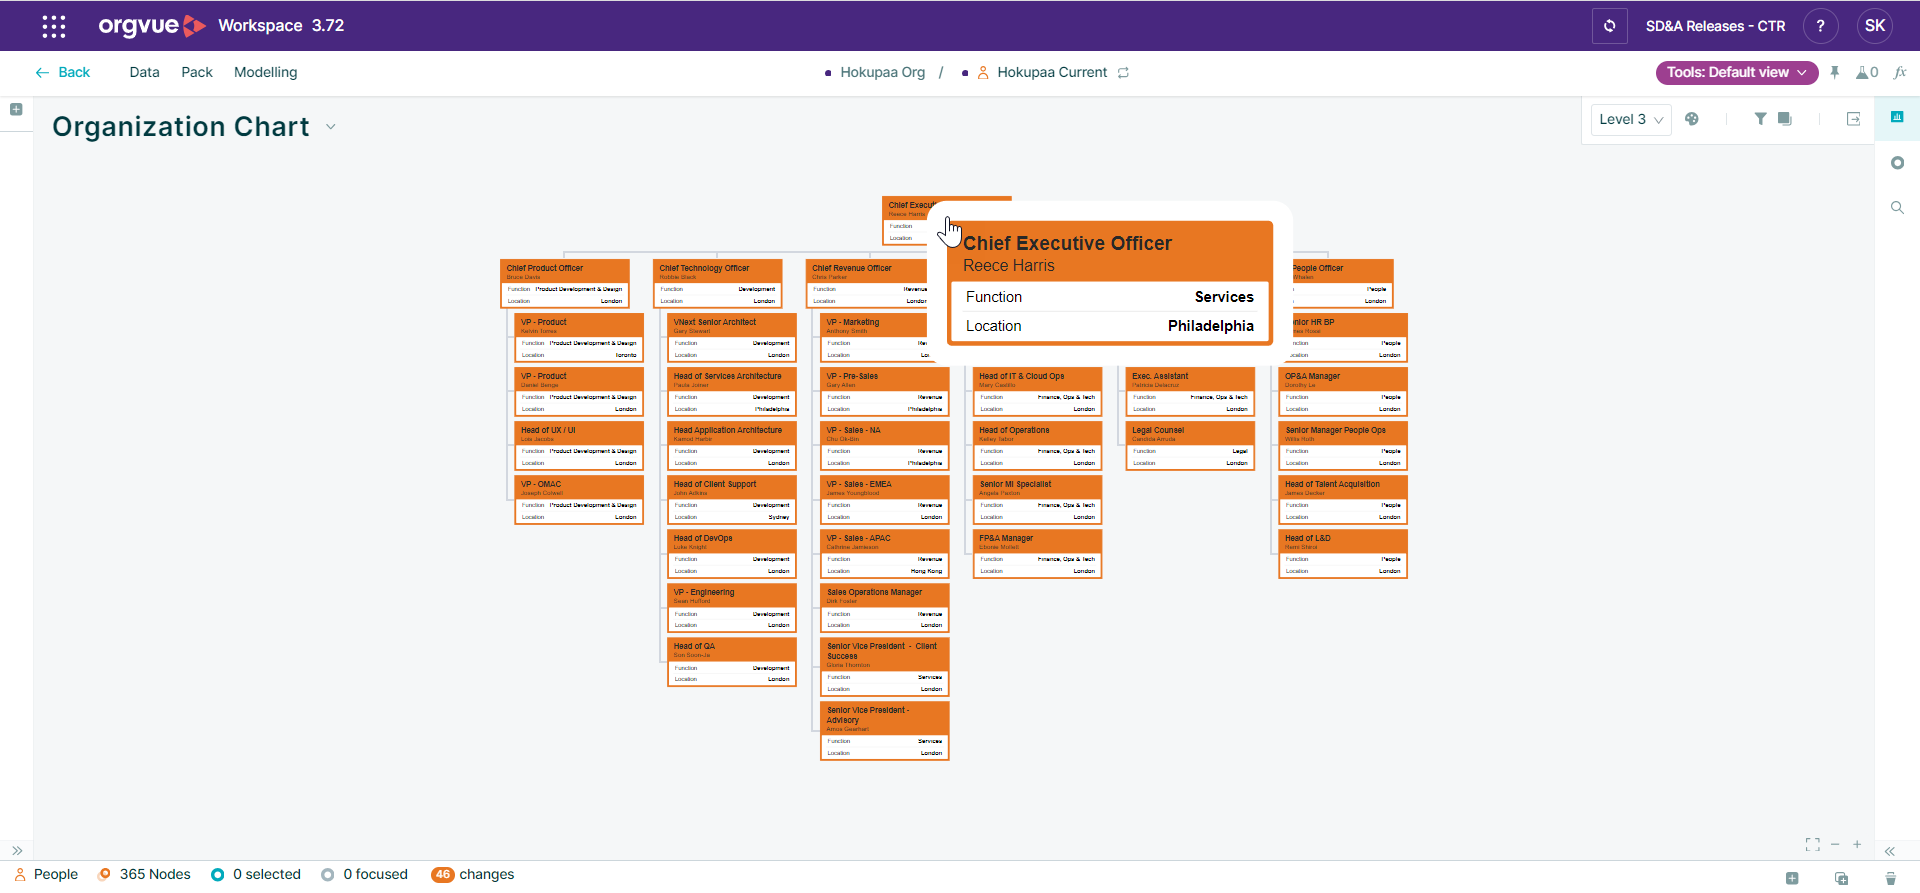Select the Head of DevOps card
This screenshot has height=893, width=1920.
pos(732,553)
